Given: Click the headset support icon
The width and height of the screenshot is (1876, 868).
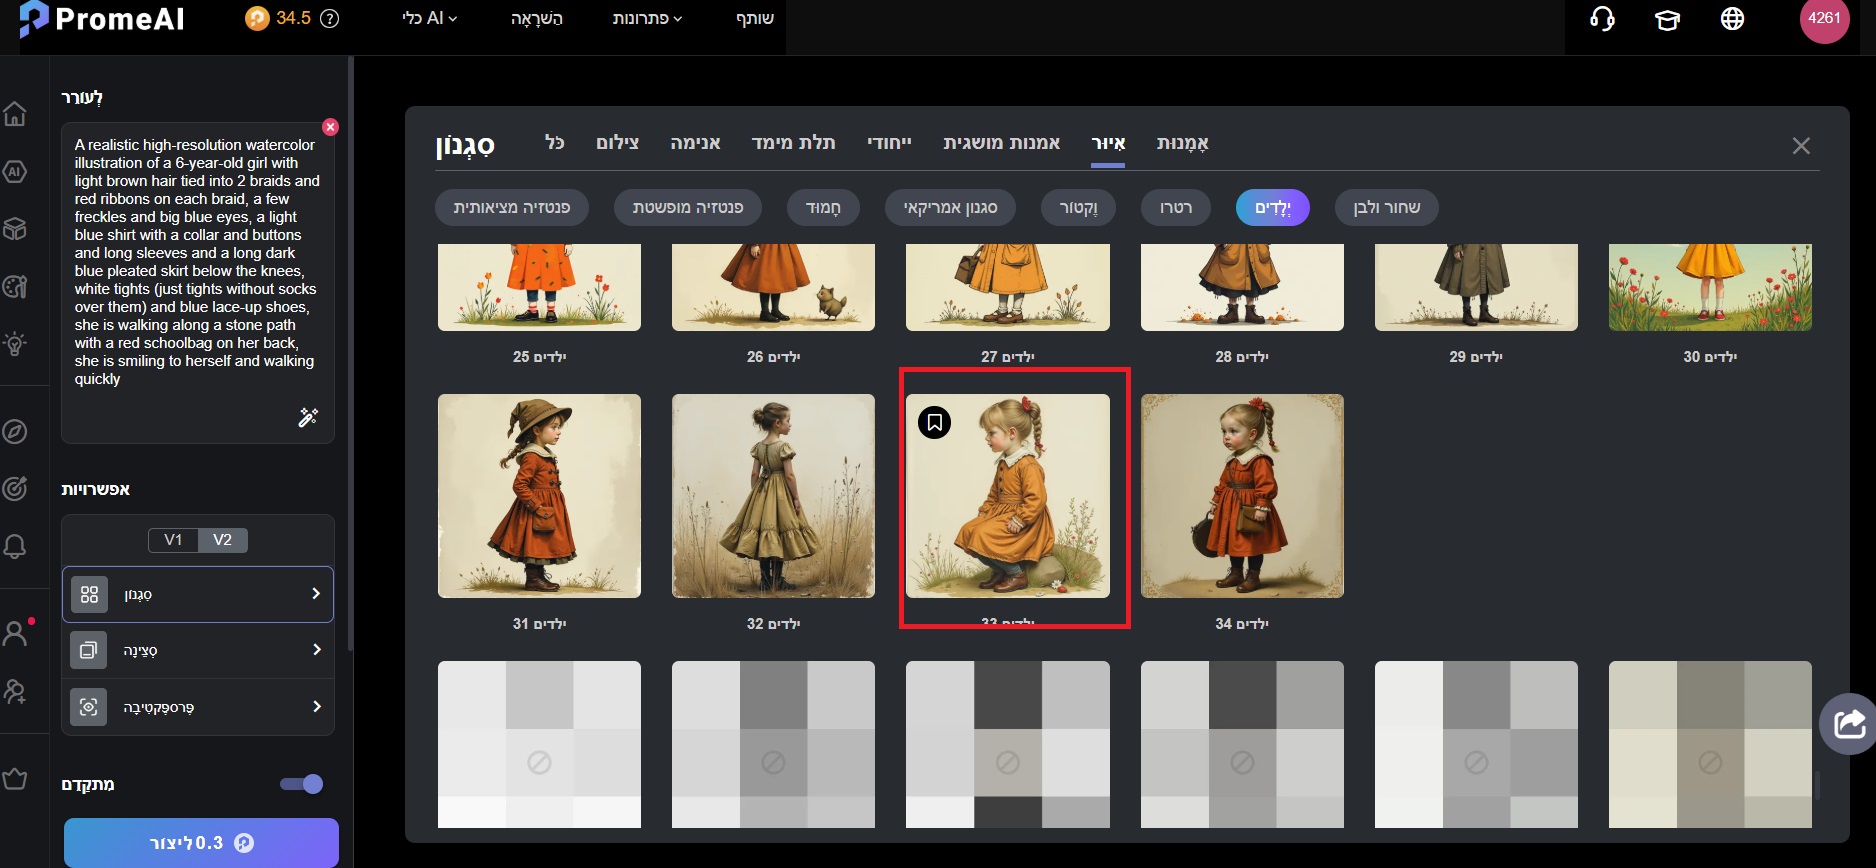Looking at the screenshot, I should (x=1602, y=19).
